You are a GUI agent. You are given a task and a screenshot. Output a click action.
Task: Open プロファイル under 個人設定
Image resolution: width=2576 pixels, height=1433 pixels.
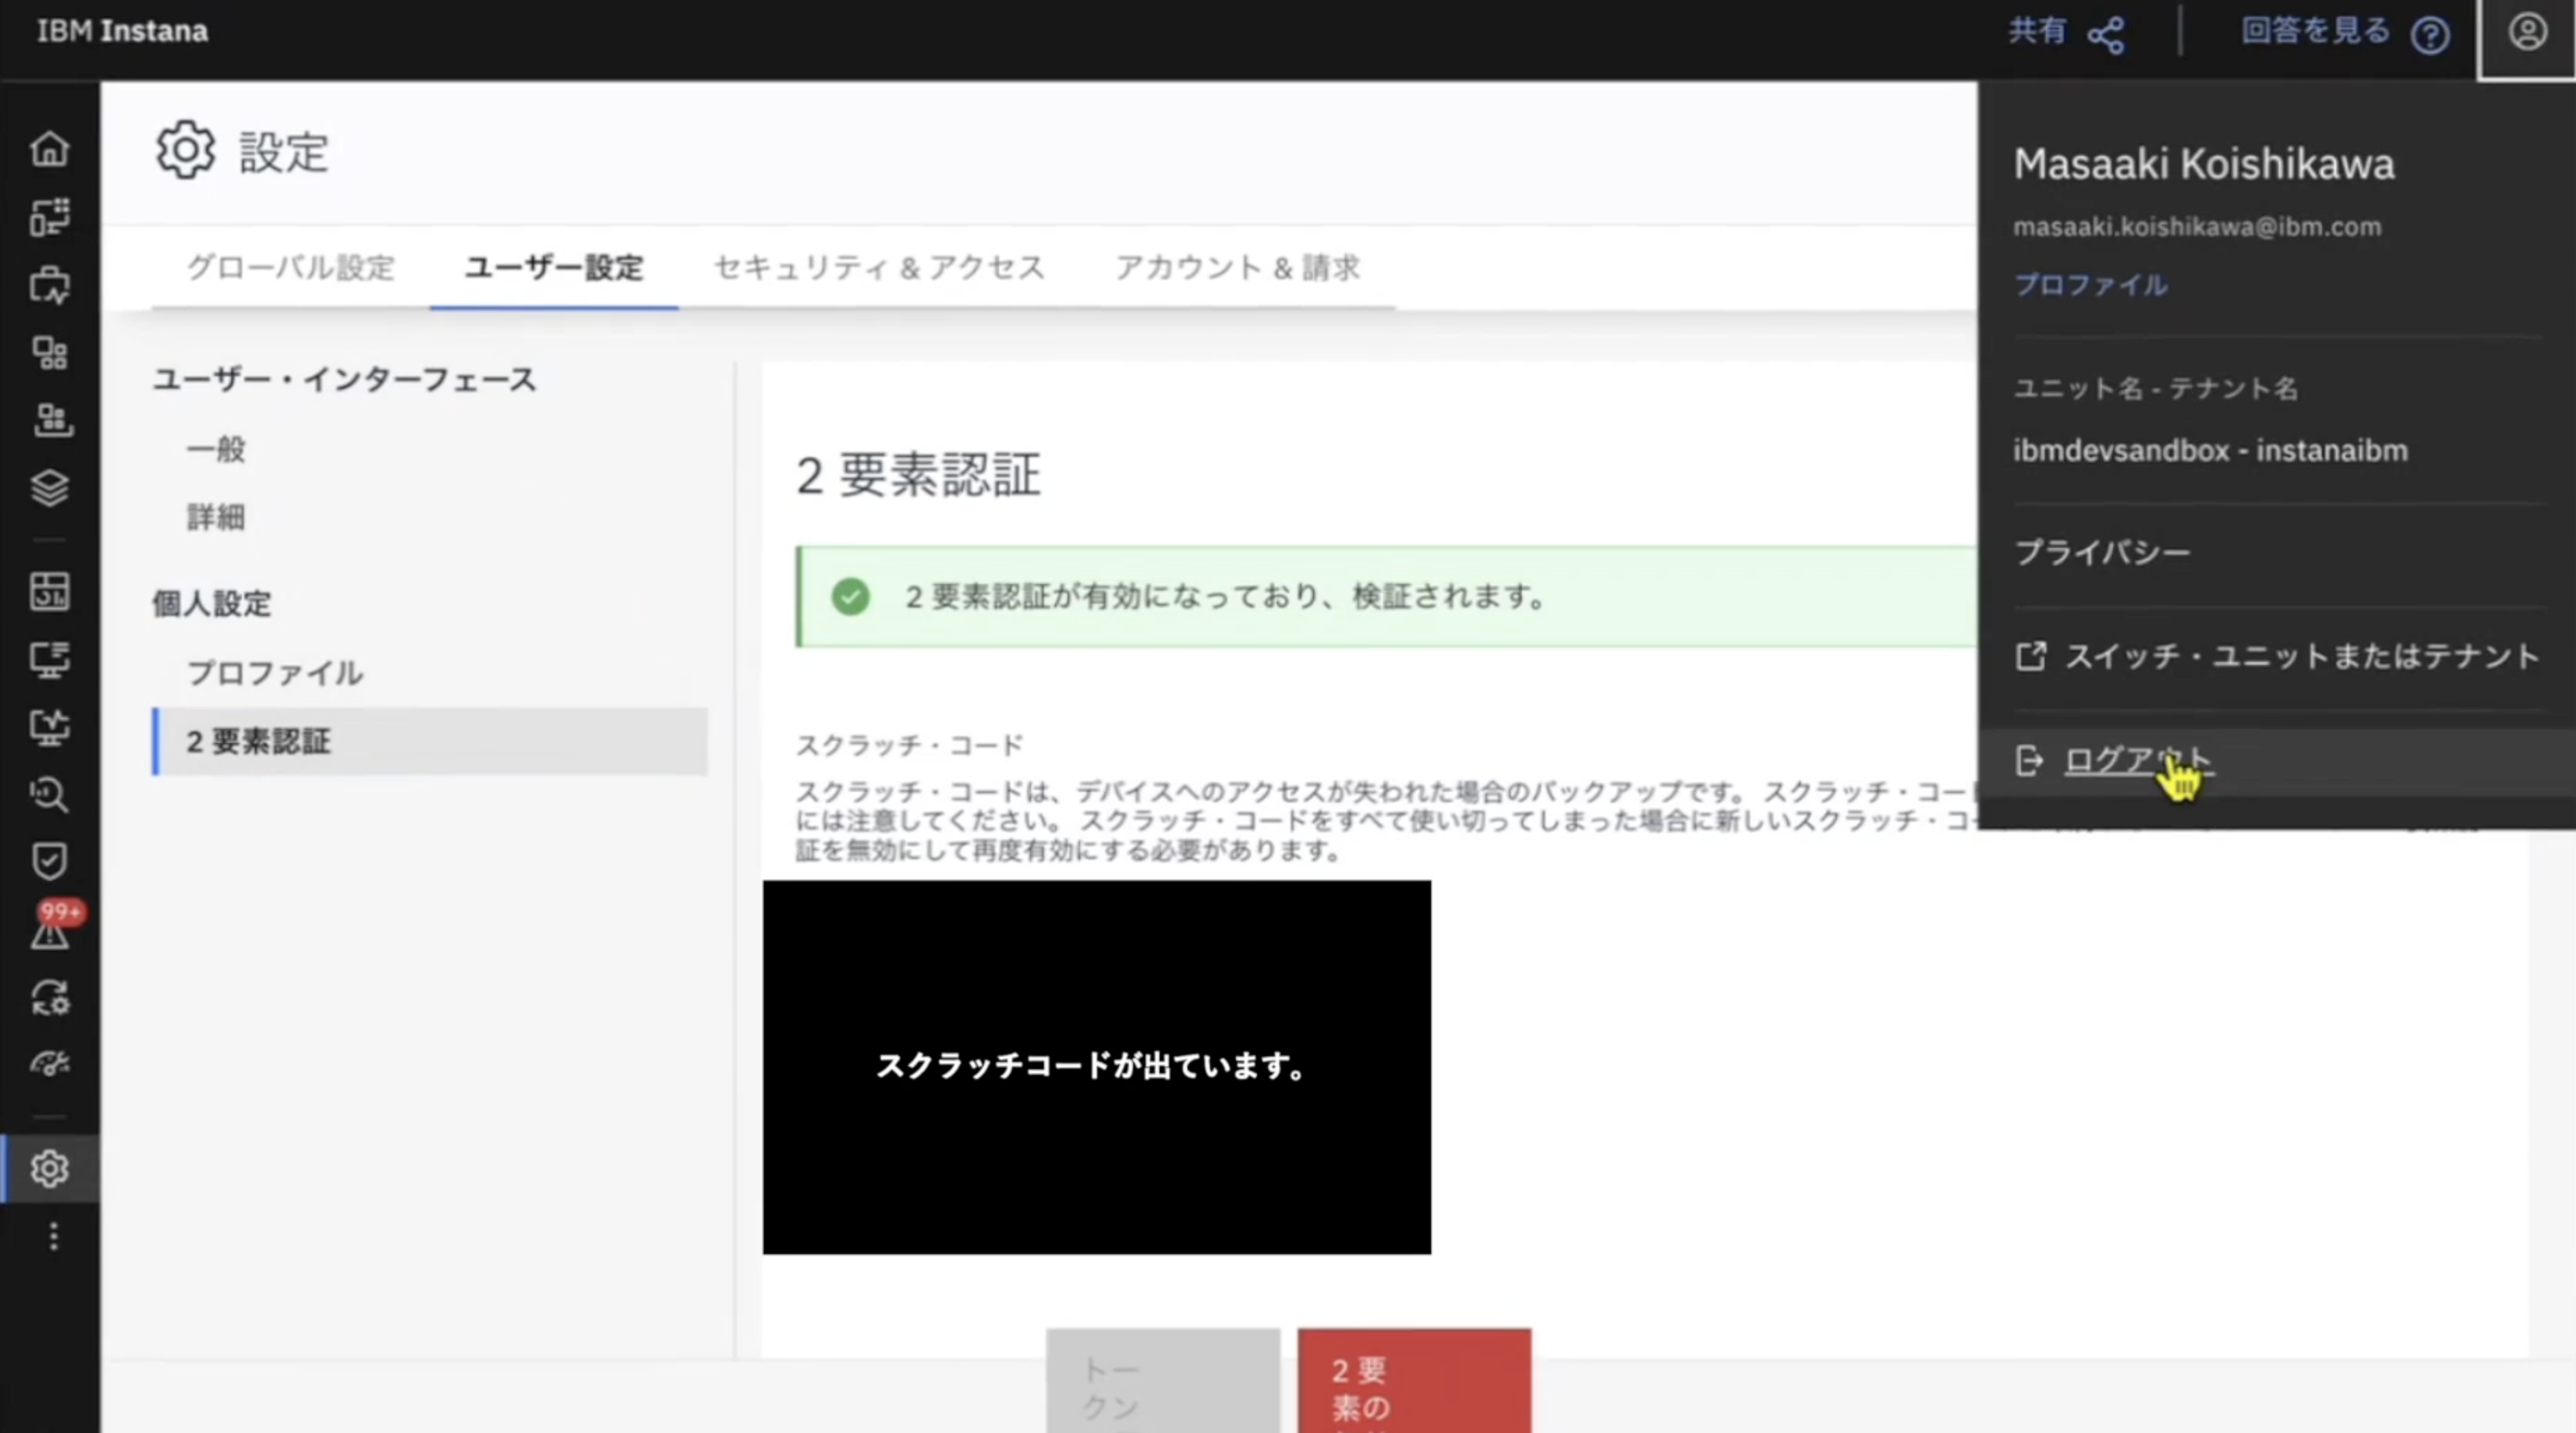[x=275, y=673]
